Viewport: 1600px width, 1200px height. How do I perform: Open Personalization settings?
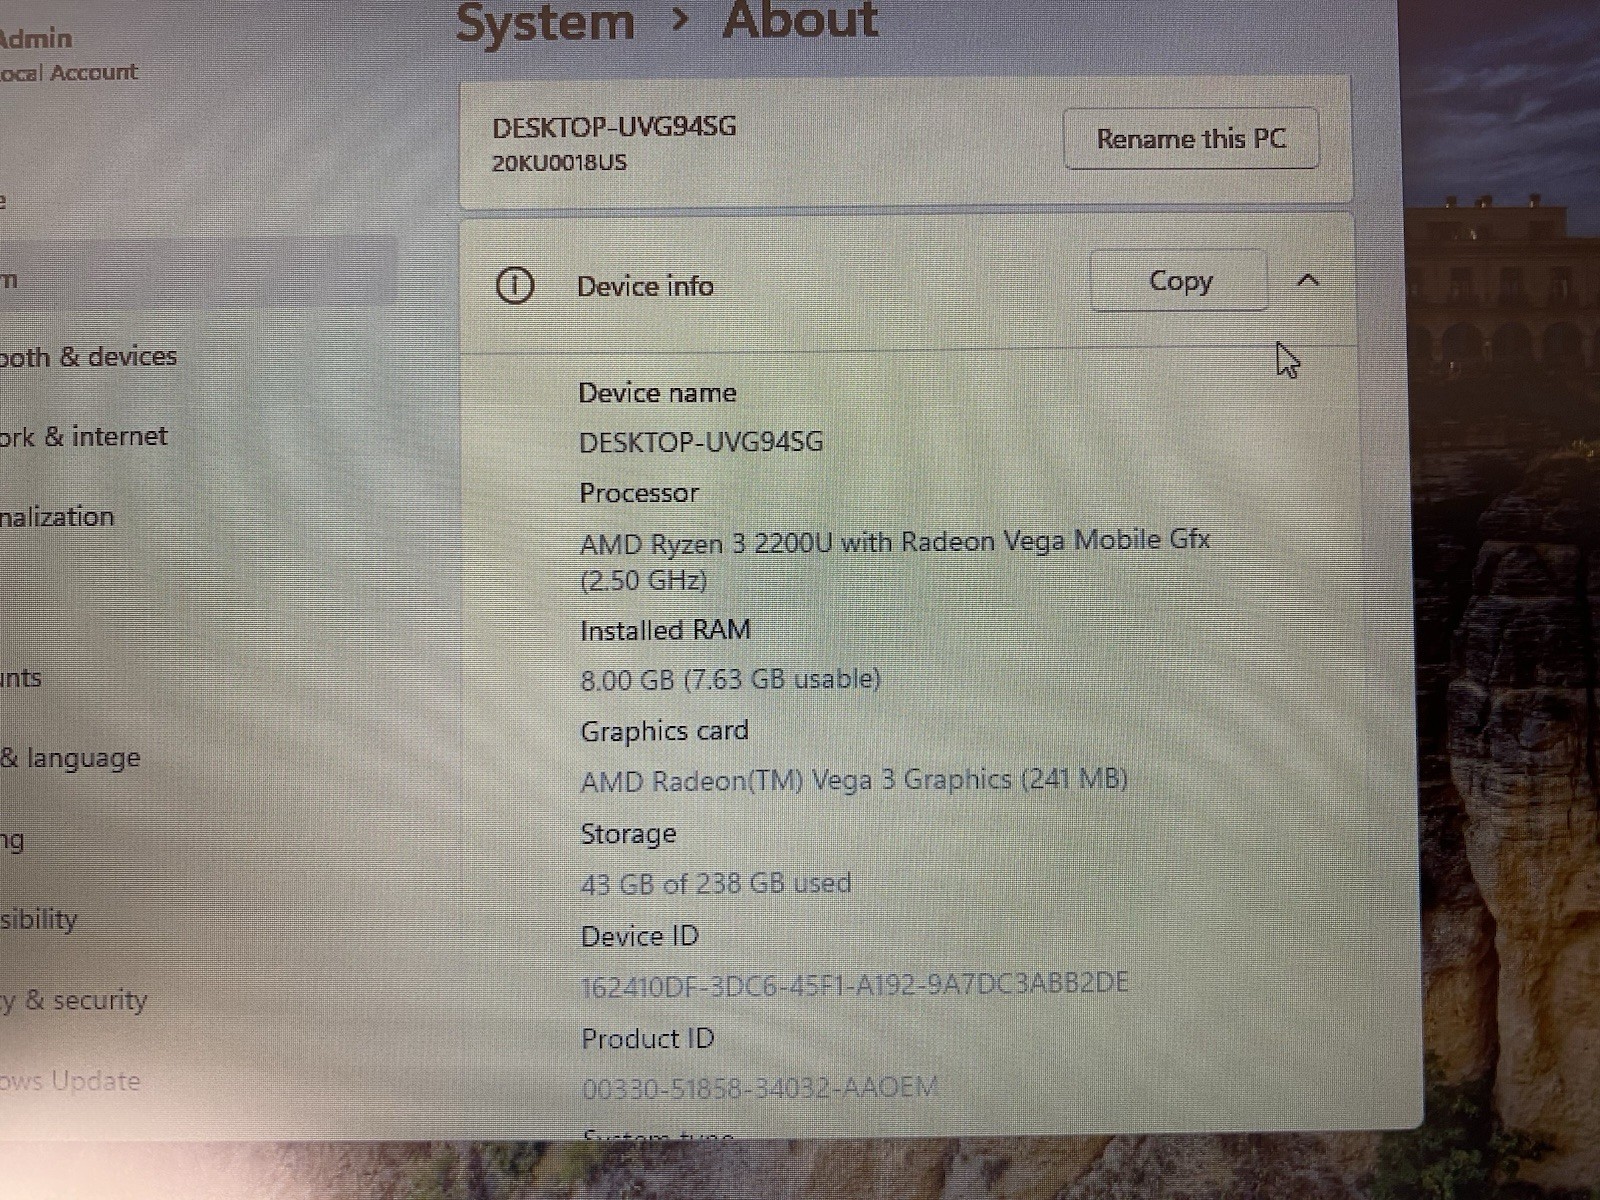57,517
